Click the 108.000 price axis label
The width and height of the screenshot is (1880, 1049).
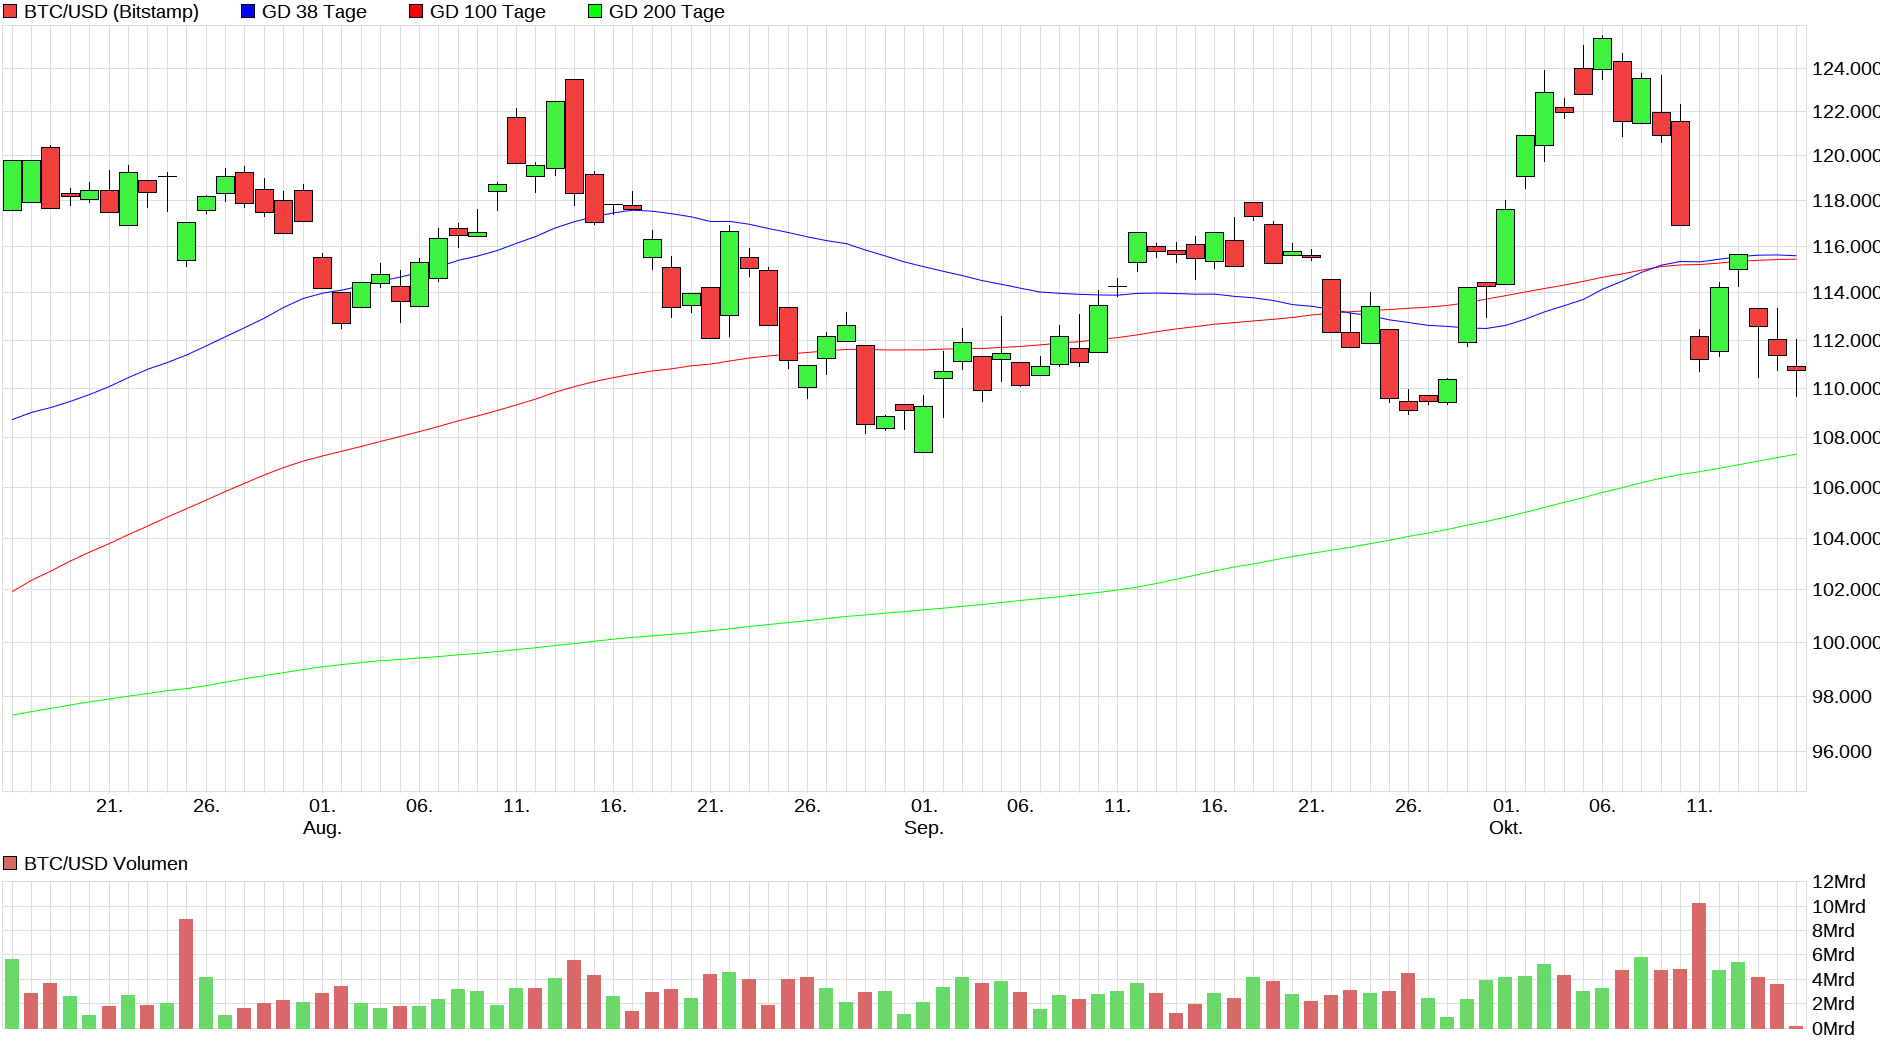(1846, 437)
